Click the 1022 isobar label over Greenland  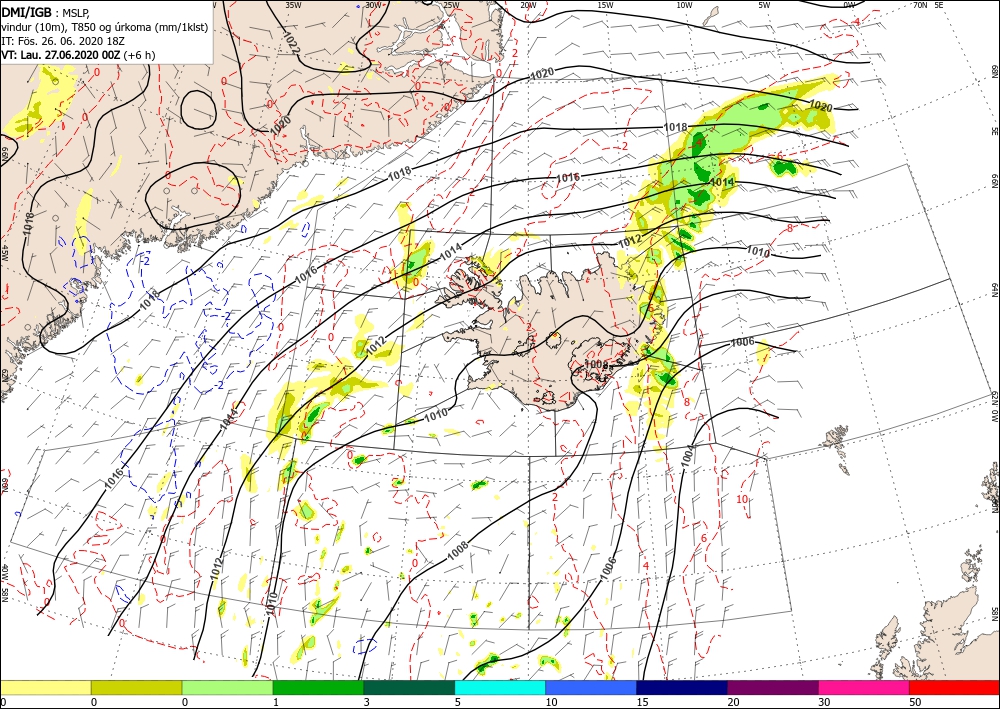coord(290,43)
